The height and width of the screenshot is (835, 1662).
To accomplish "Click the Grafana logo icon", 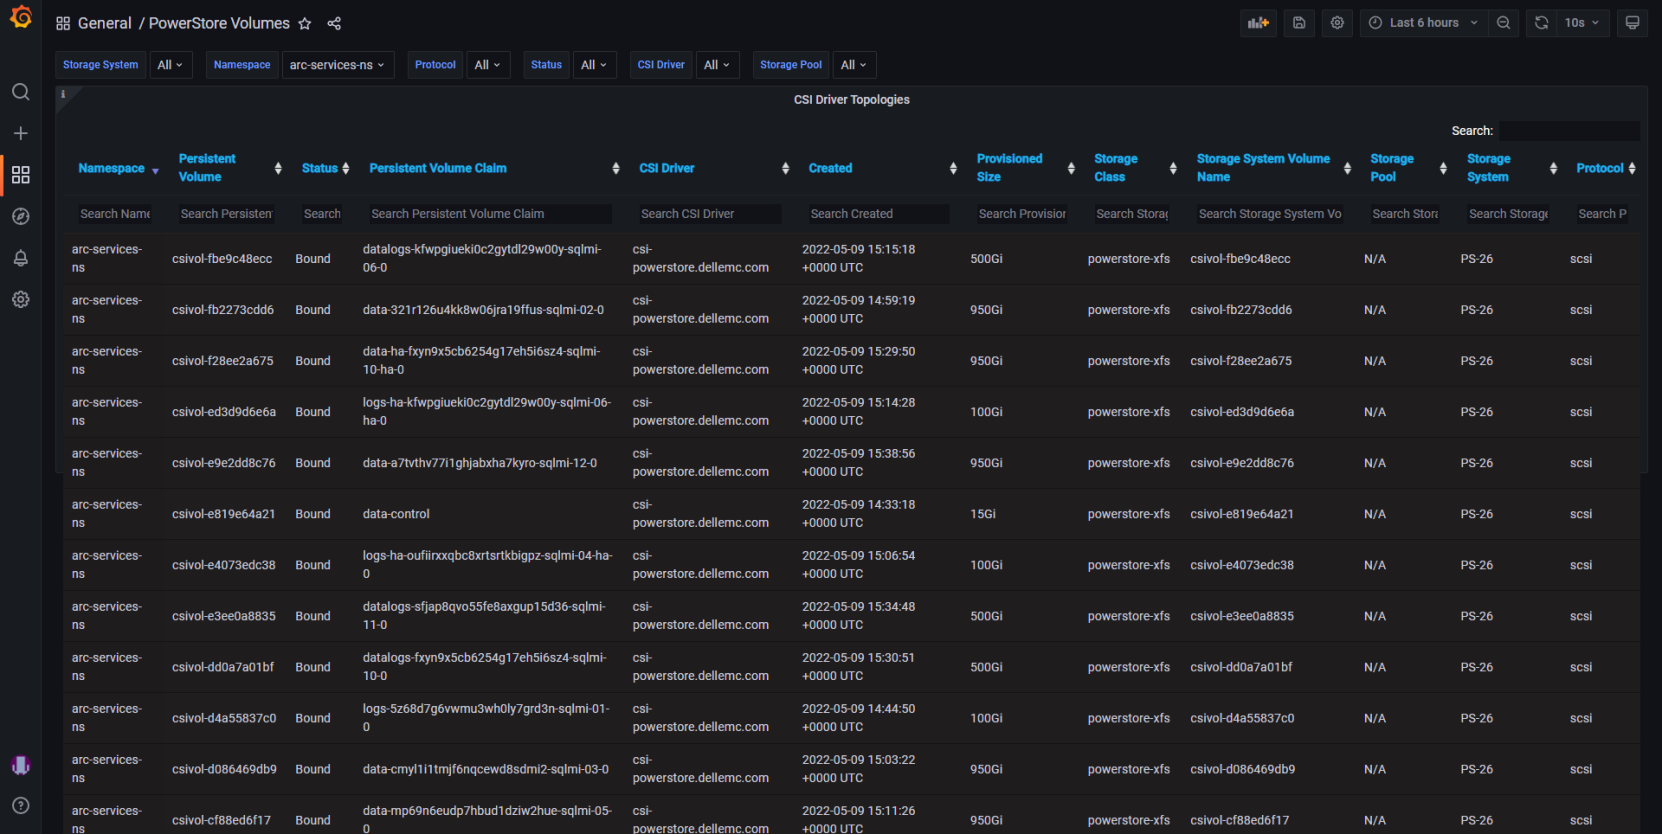I will [x=20, y=18].
